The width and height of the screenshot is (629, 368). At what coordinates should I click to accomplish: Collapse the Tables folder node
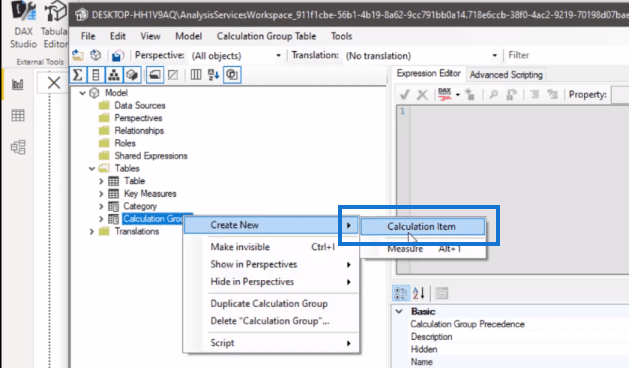pos(92,169)
